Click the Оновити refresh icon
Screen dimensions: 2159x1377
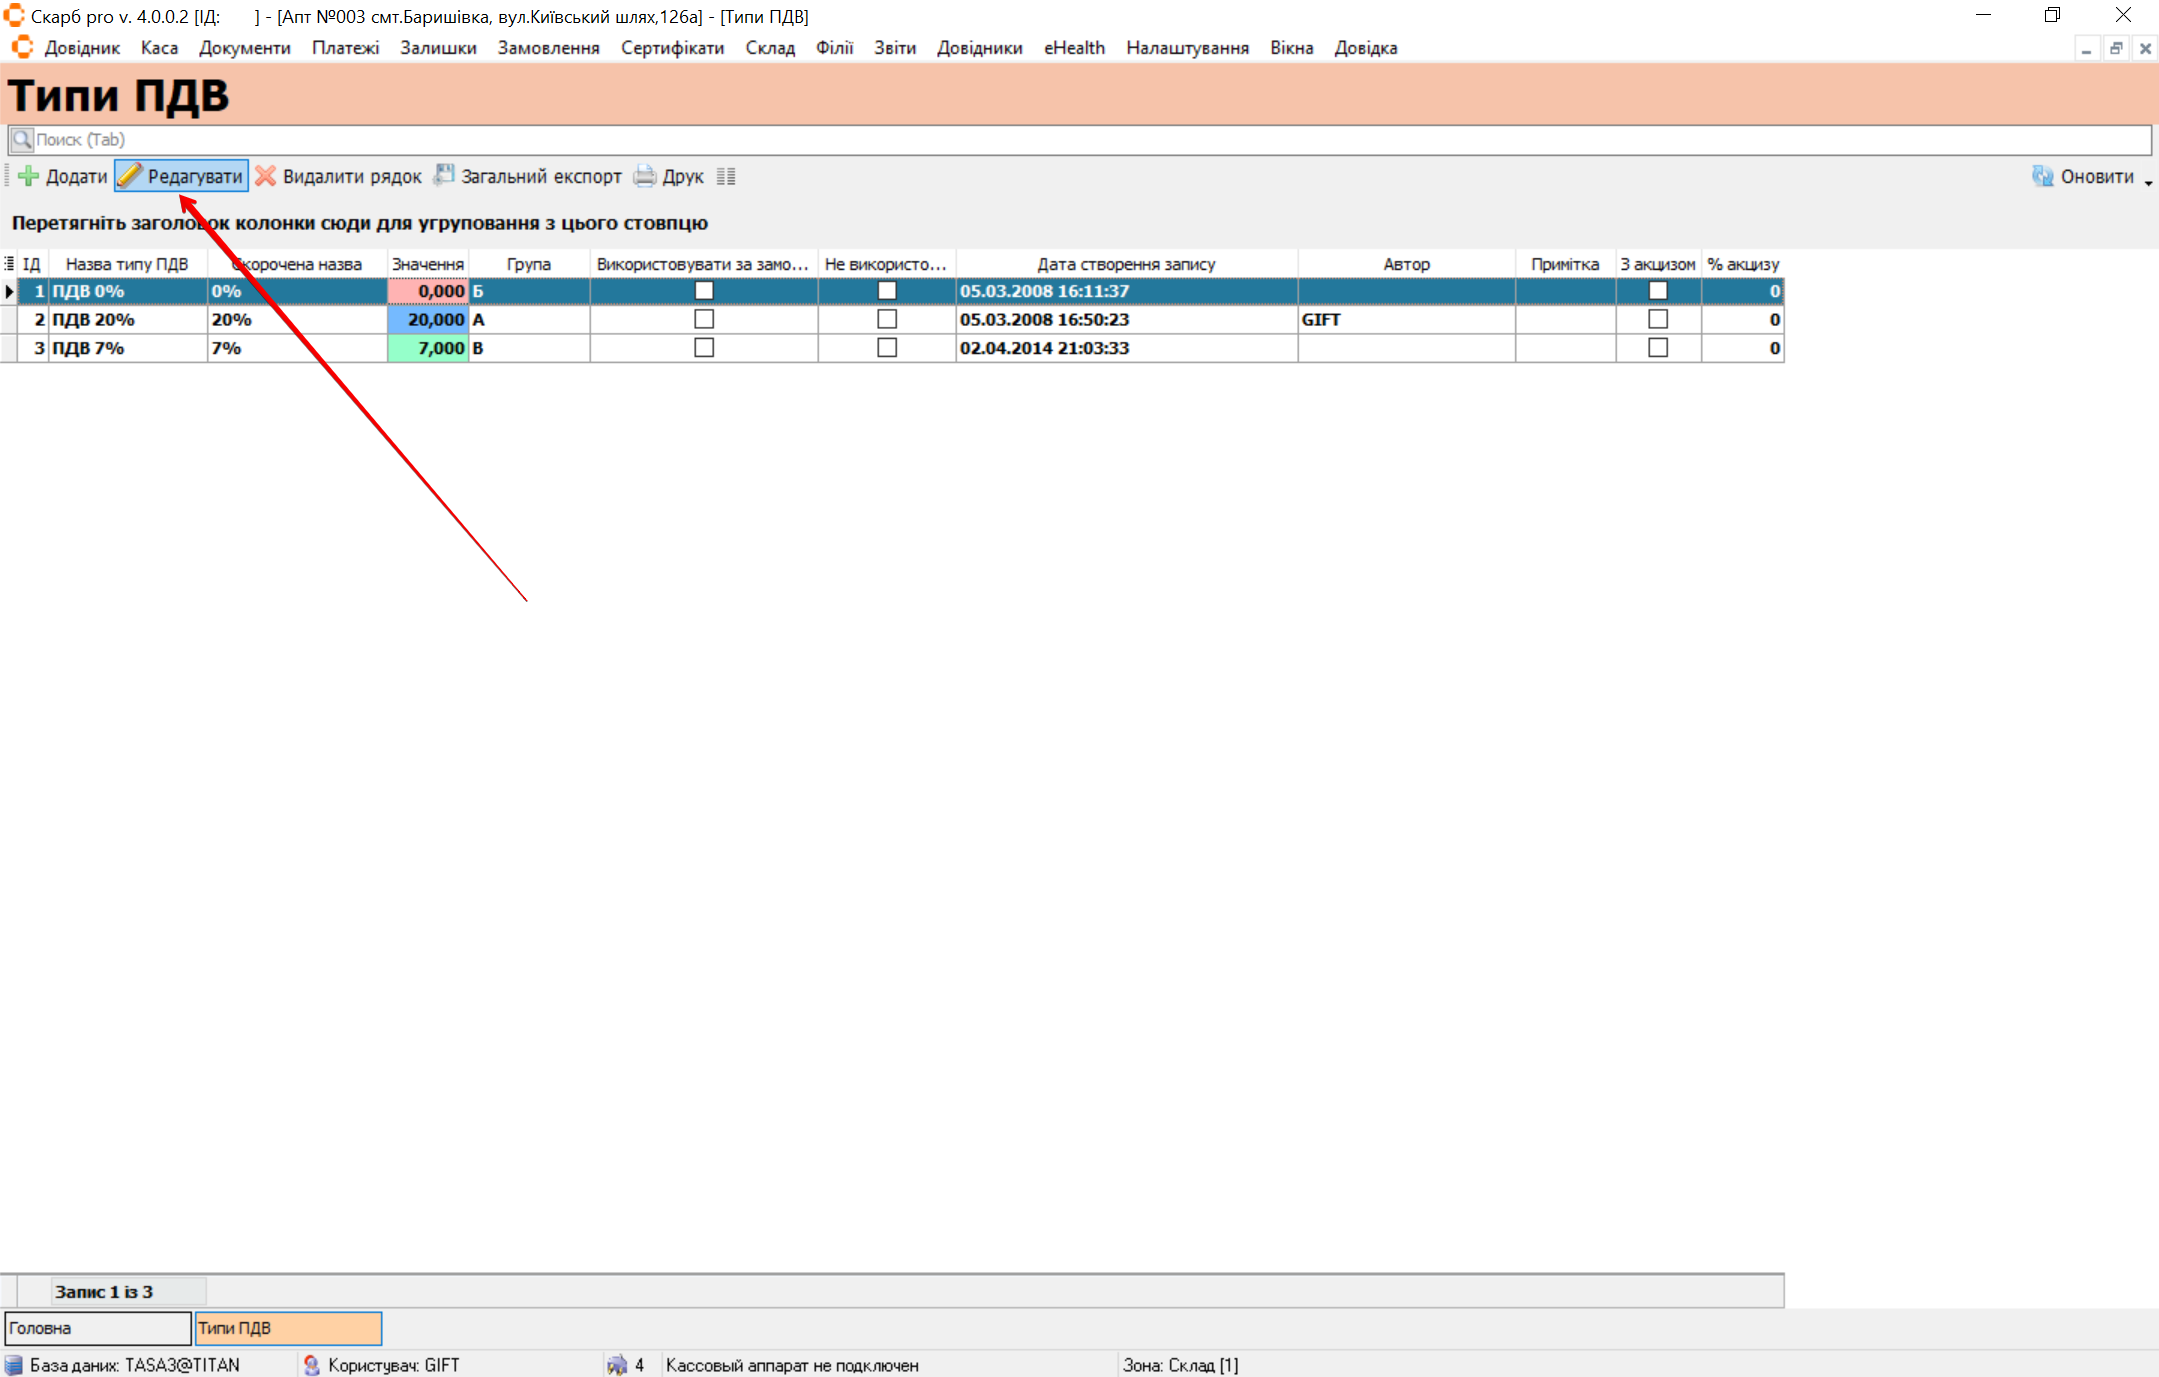tap(2042, 176)
